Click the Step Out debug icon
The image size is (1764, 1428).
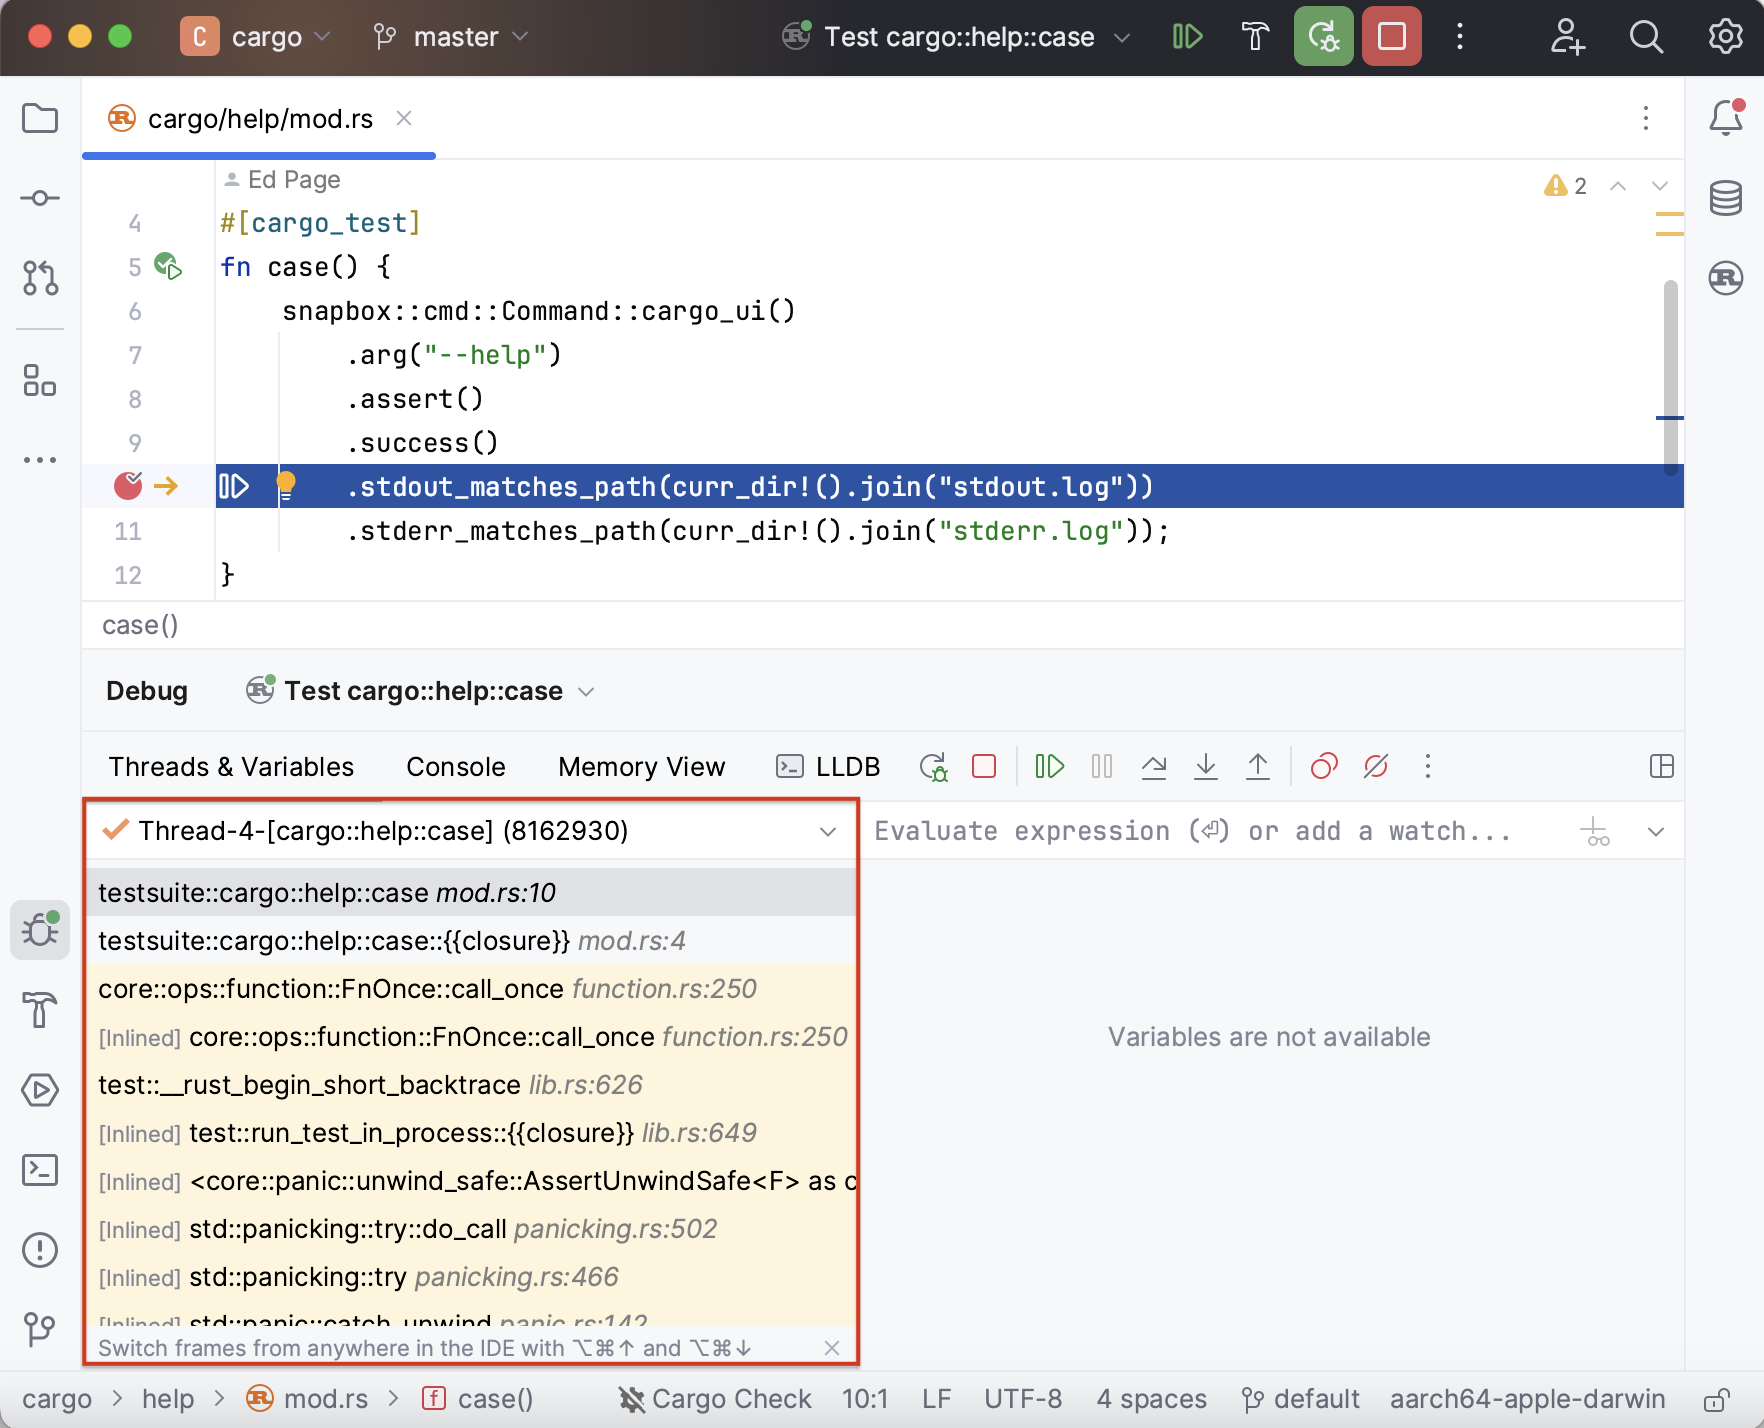[1258, 767]
